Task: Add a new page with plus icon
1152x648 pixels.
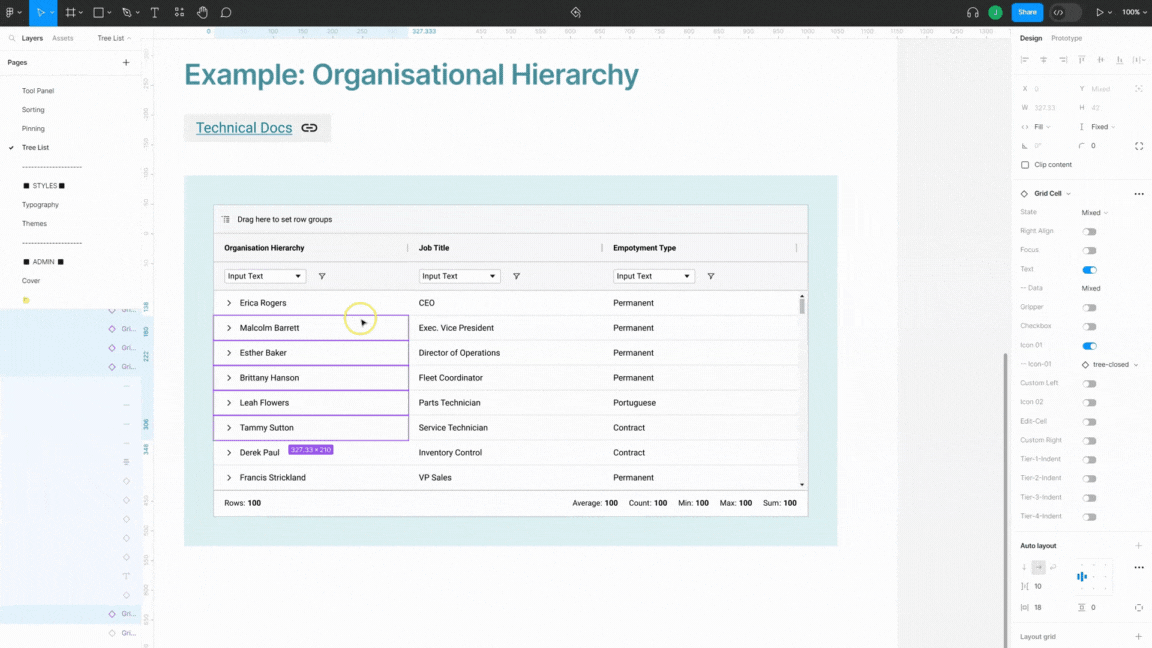Action: 126,62
